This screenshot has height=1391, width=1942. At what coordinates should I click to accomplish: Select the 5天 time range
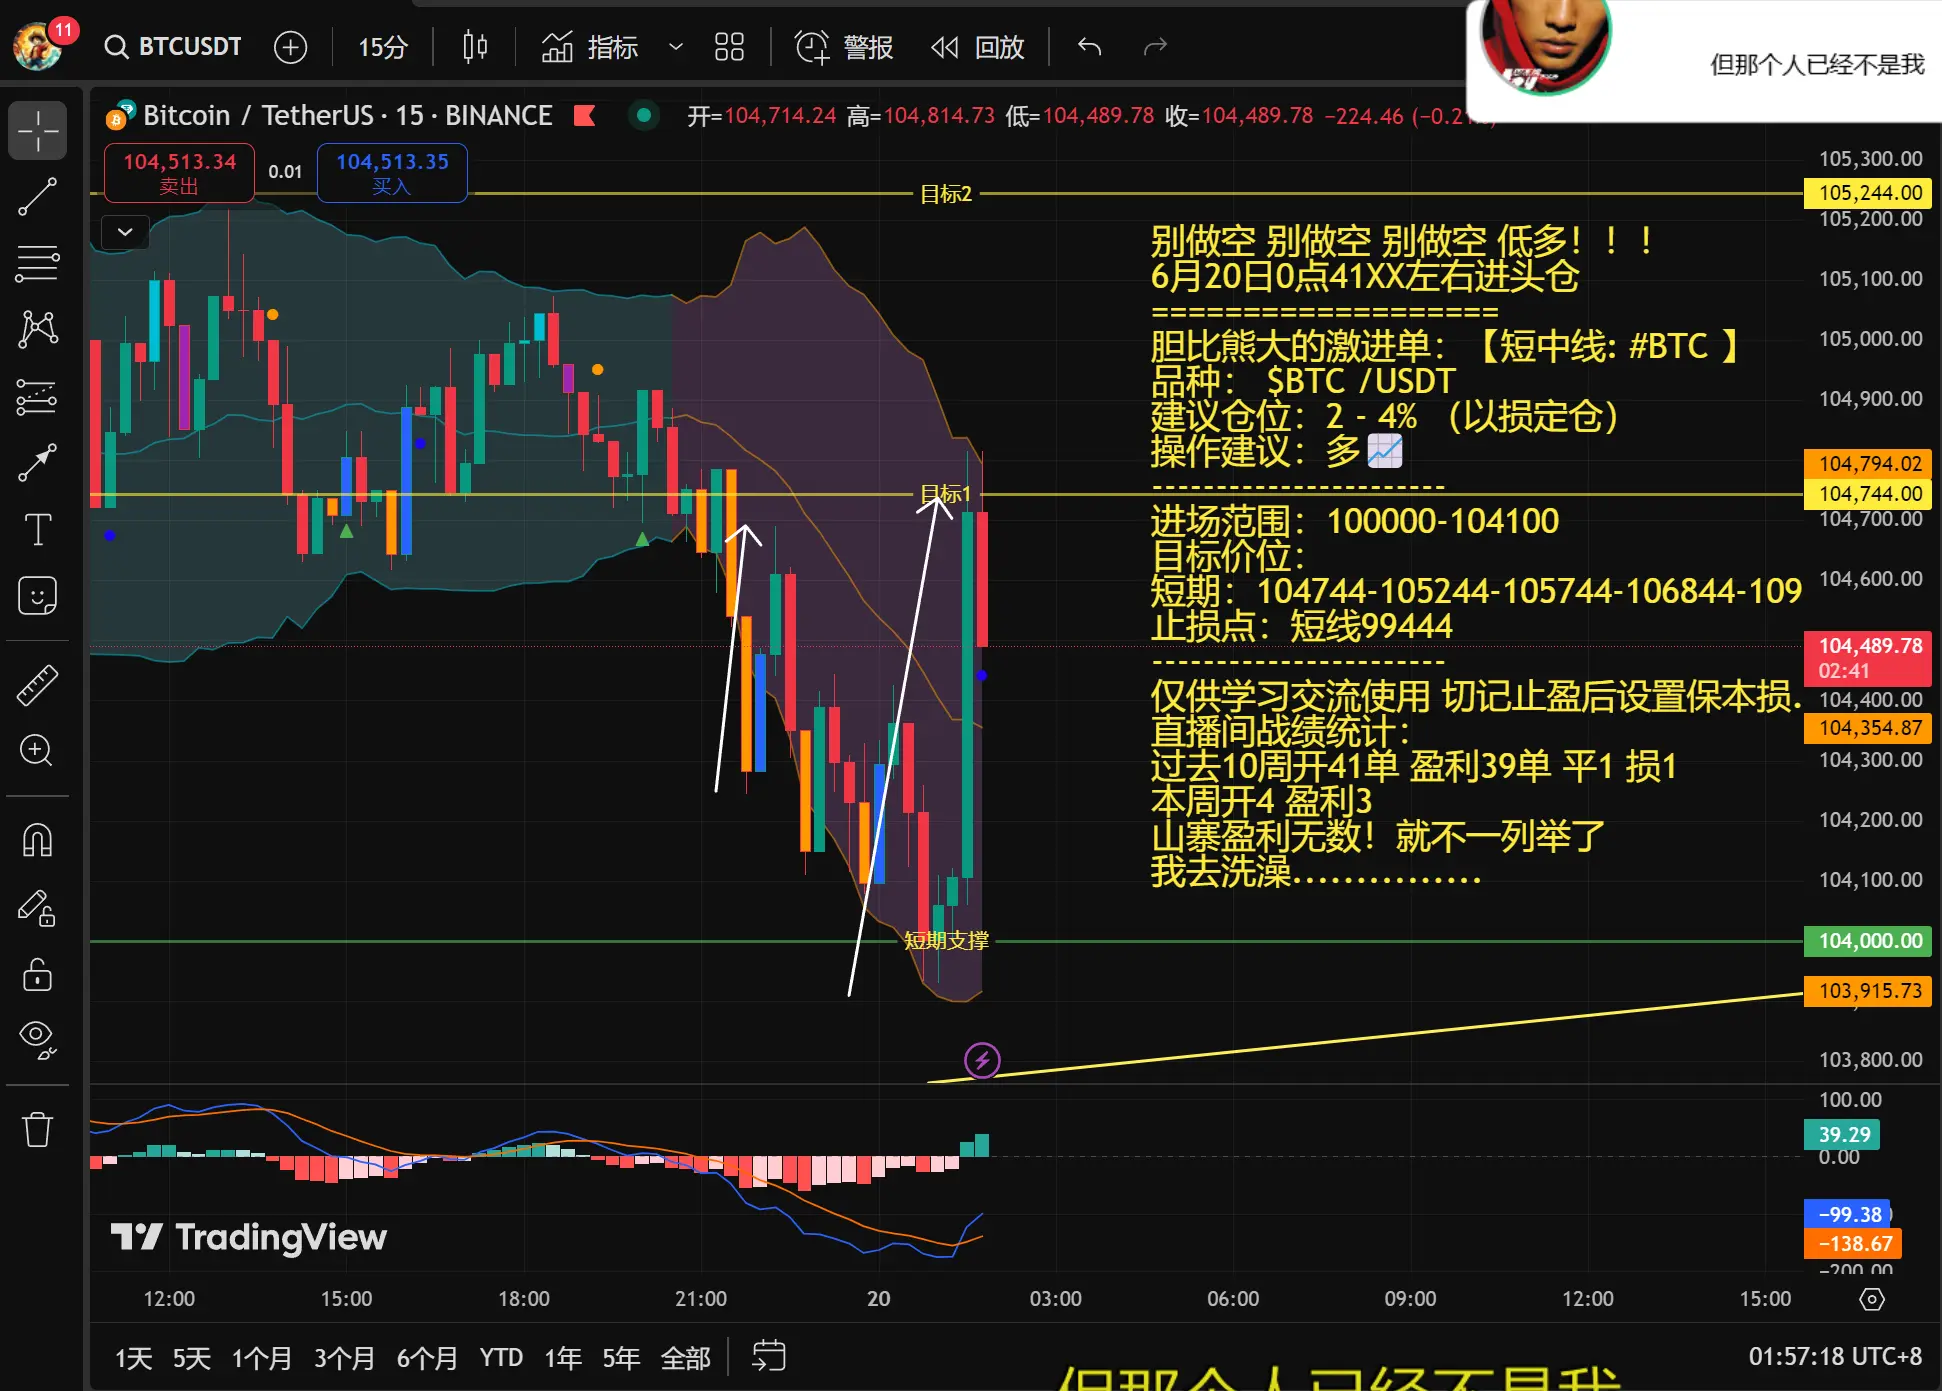click(x=192, y=1358)
